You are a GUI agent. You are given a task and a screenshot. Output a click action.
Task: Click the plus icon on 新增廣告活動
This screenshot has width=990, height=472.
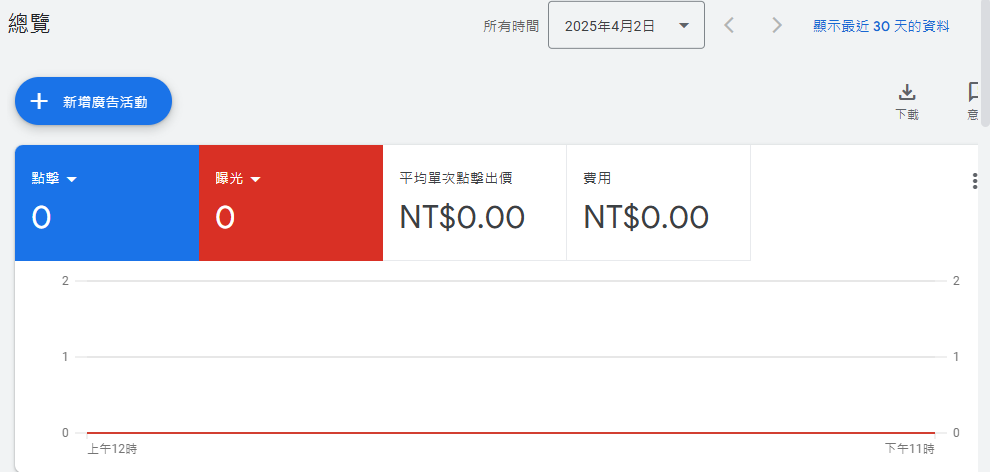(39, 102)
